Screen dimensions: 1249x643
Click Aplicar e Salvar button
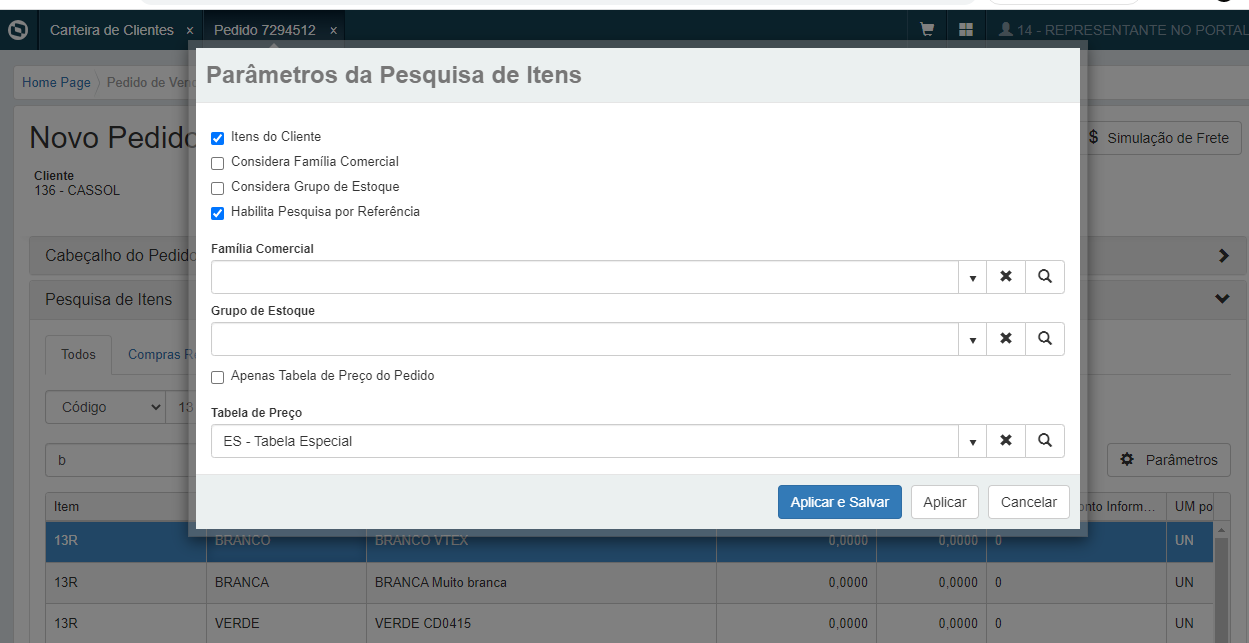[x=839, y=502]
